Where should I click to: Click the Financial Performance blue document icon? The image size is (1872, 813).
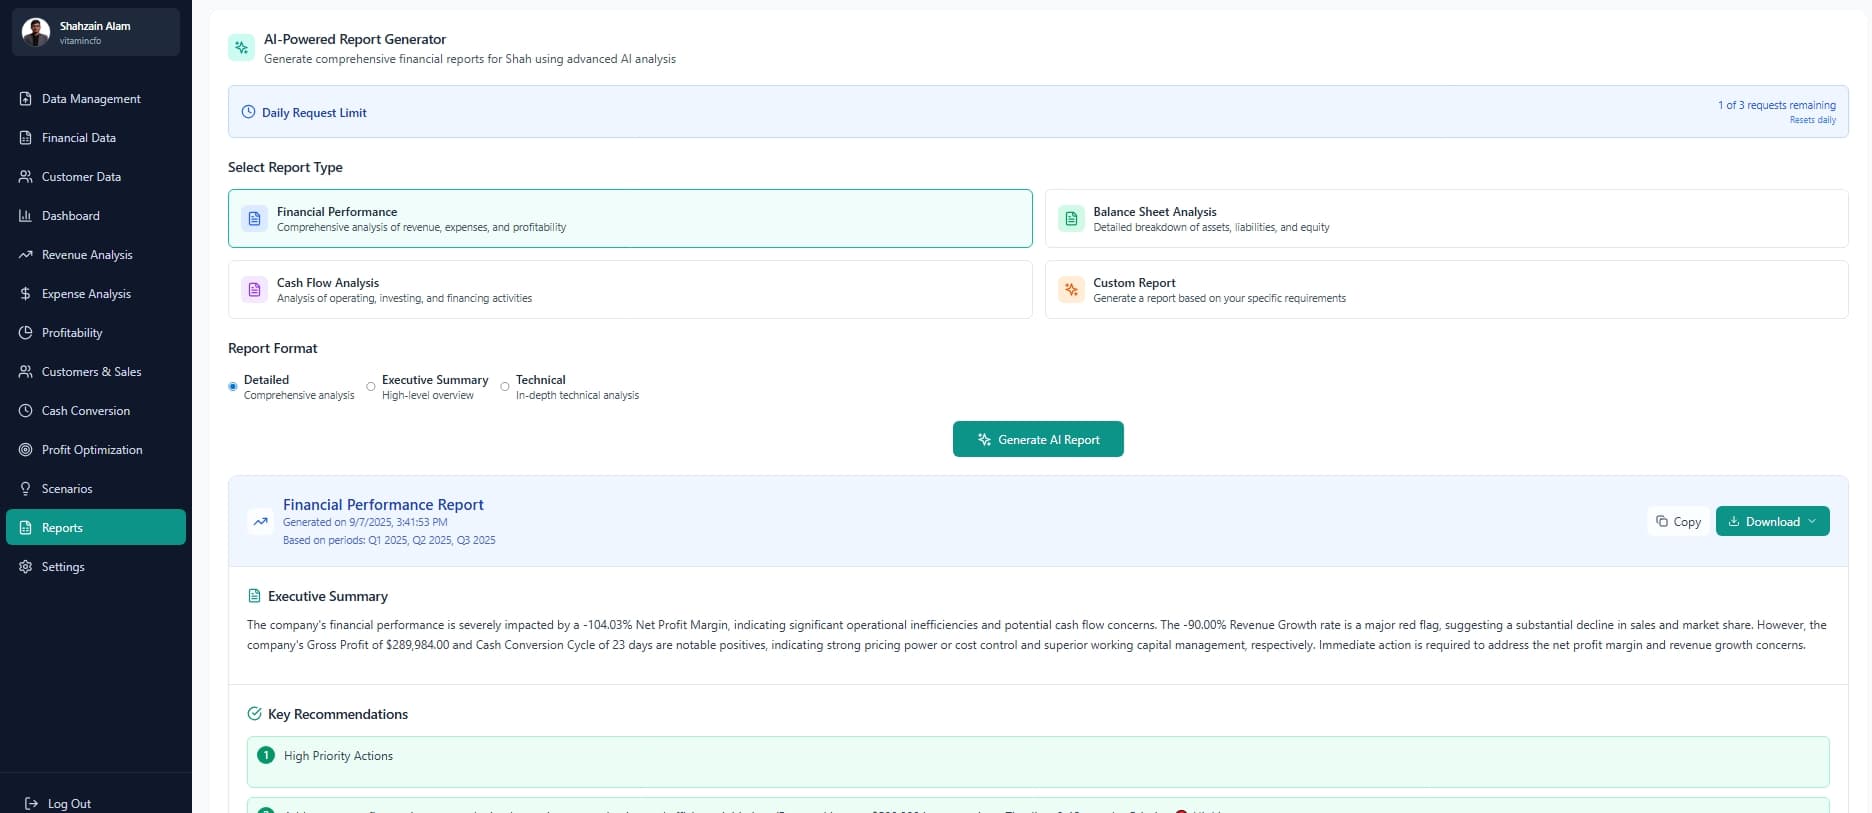pyautogui.click(x=254, y=219)
